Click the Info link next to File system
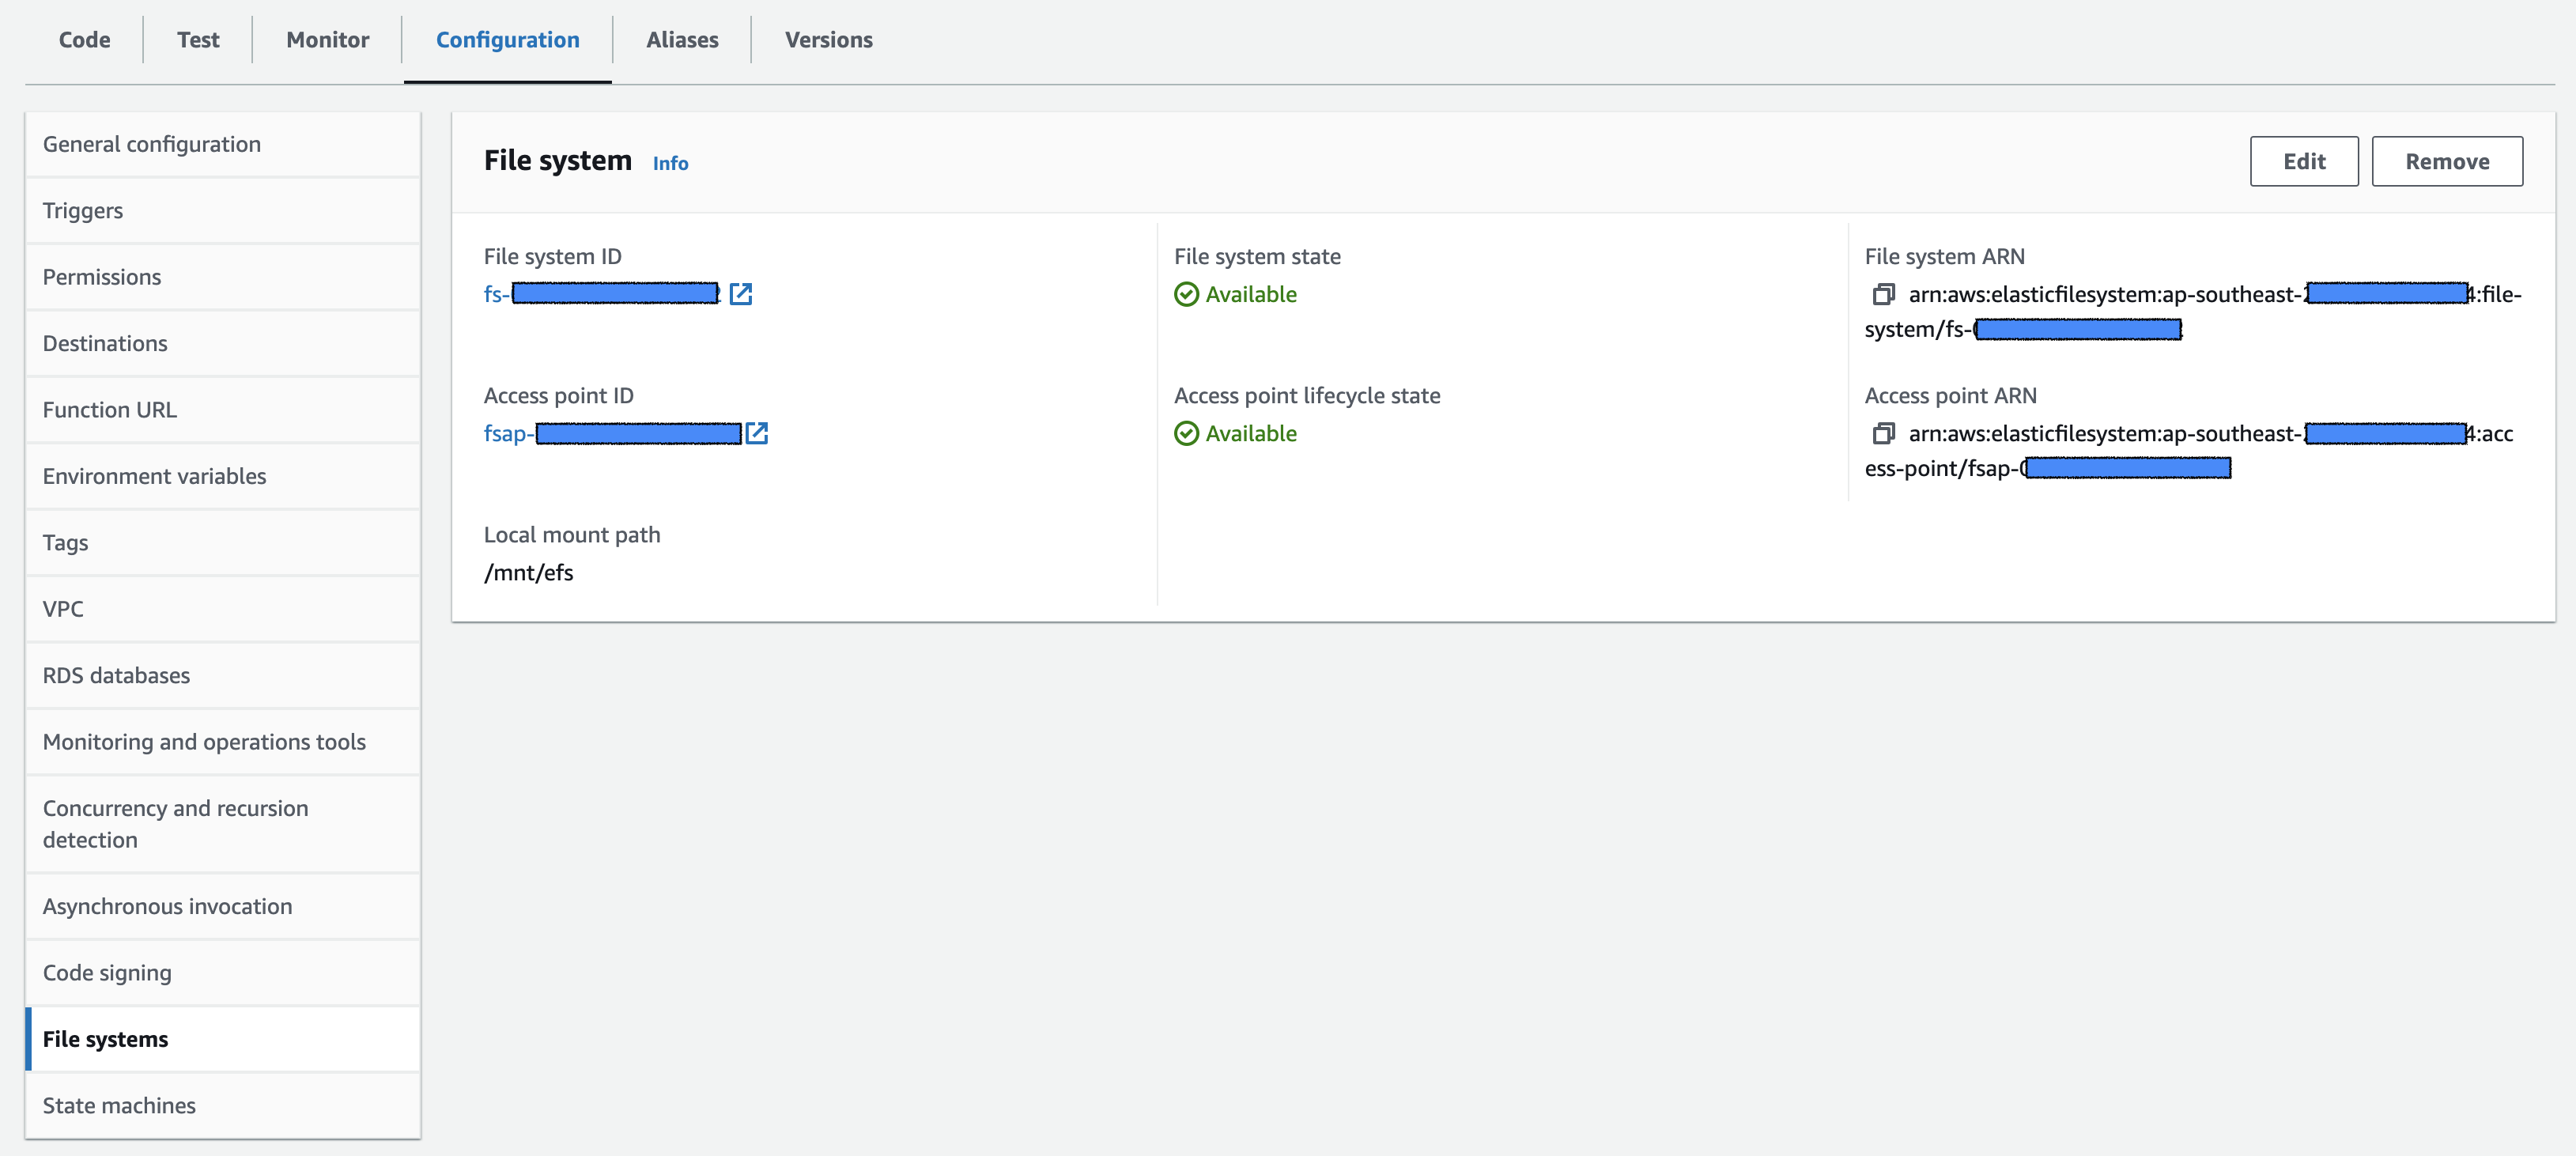Viewport: 2576px width, 1156px height. pos(669,163)
